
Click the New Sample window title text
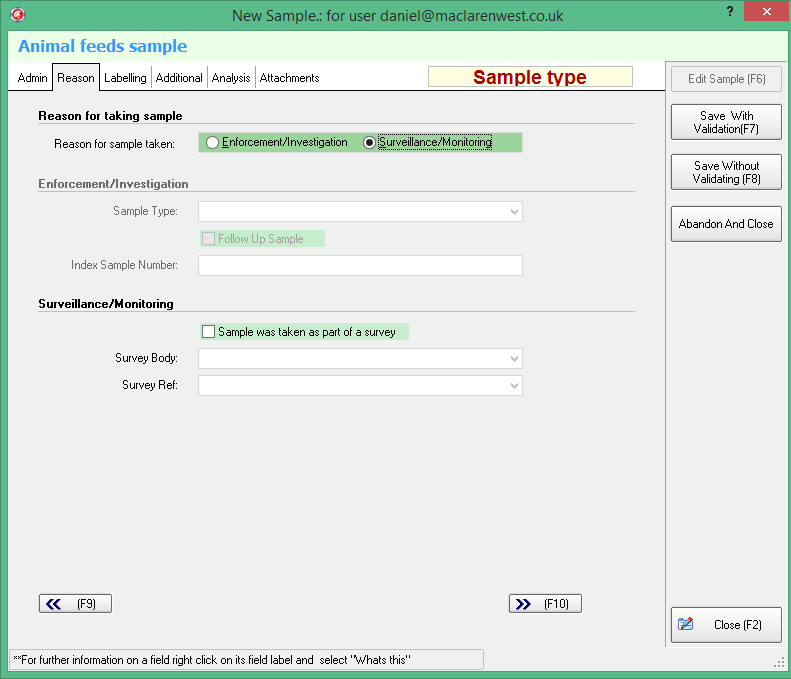click(x=398, y=16)
